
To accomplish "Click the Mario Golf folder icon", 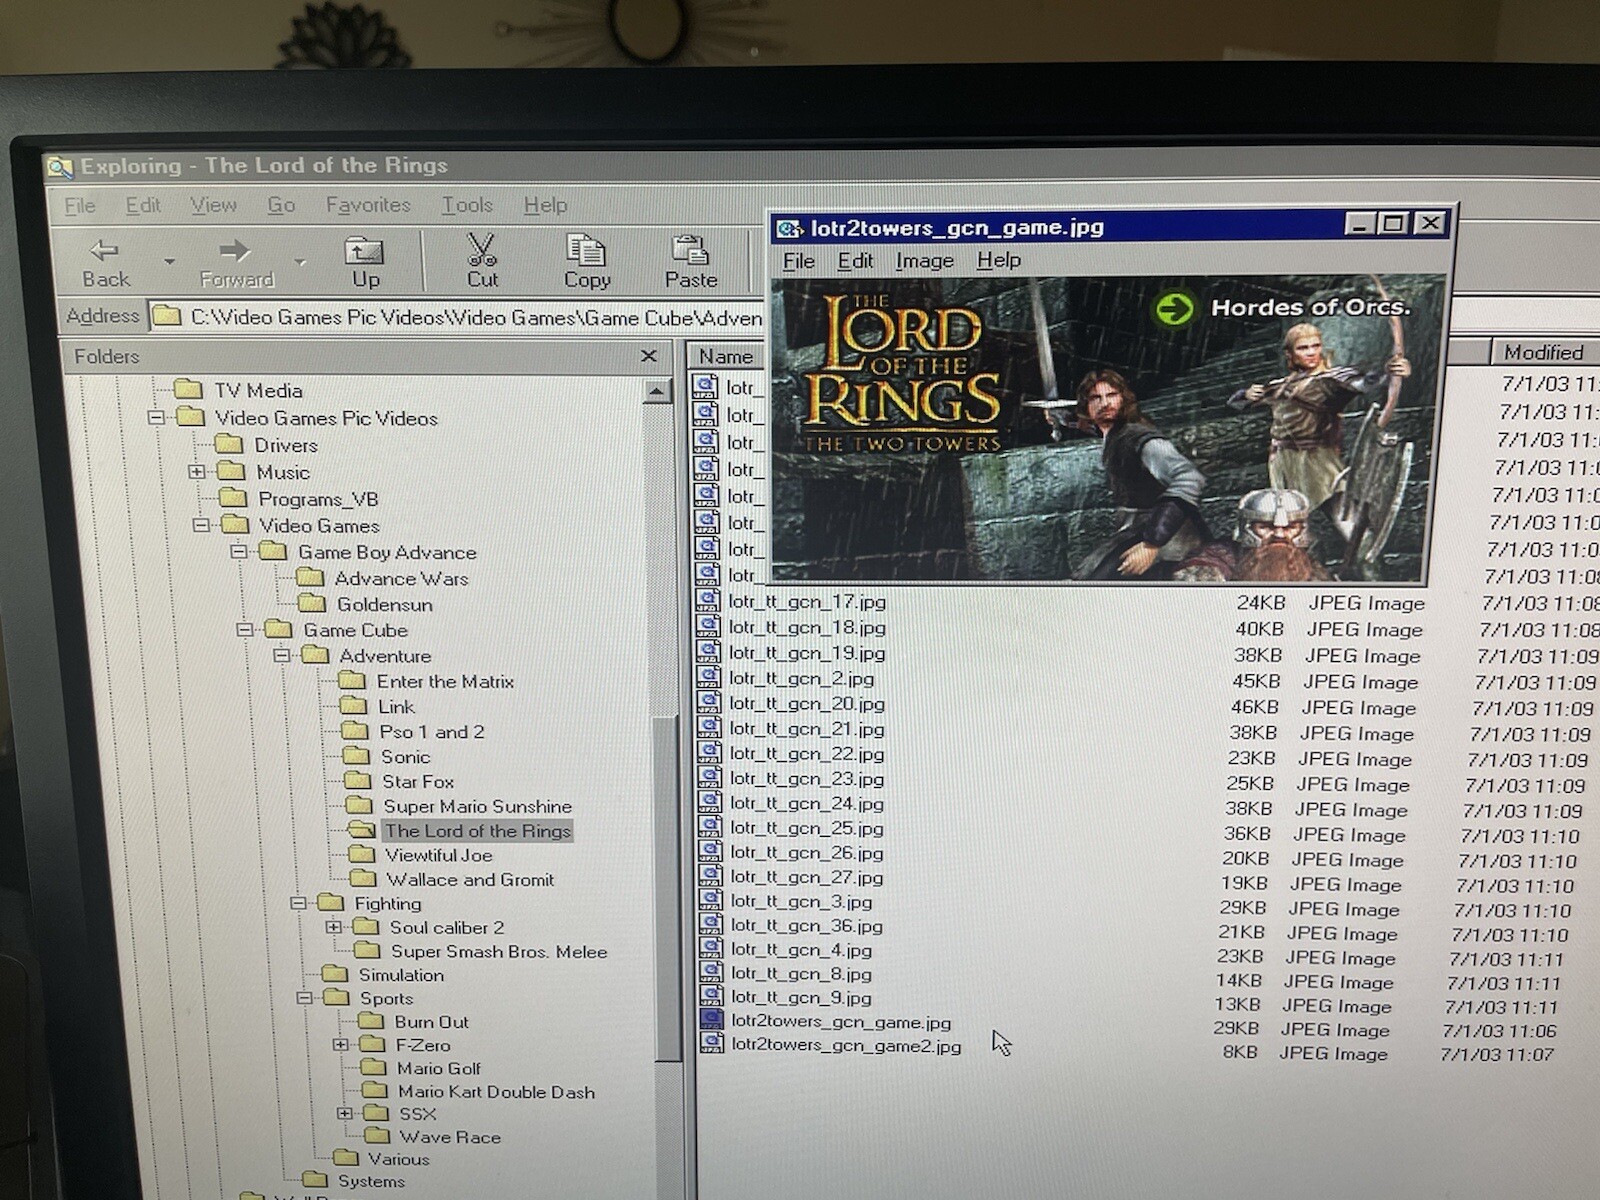I will click(374, 1068).
